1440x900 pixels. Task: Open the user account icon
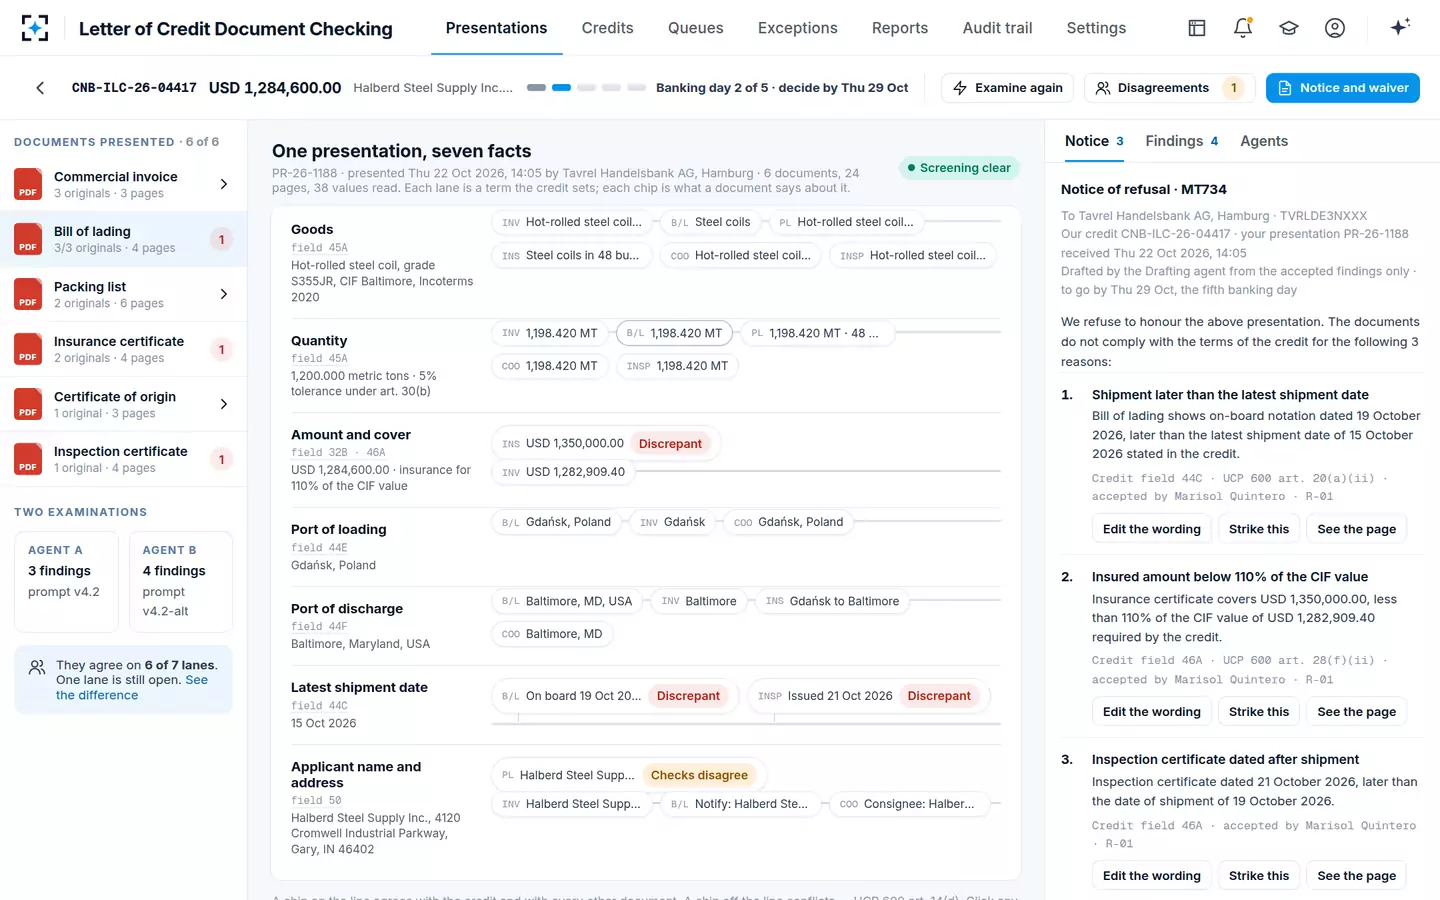tap(1335, 28)
